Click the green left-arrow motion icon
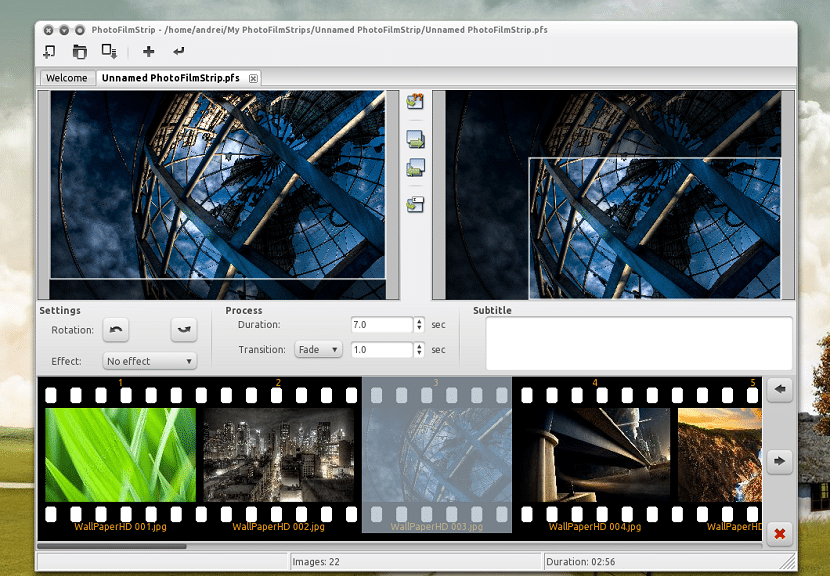 pos(416,168)
